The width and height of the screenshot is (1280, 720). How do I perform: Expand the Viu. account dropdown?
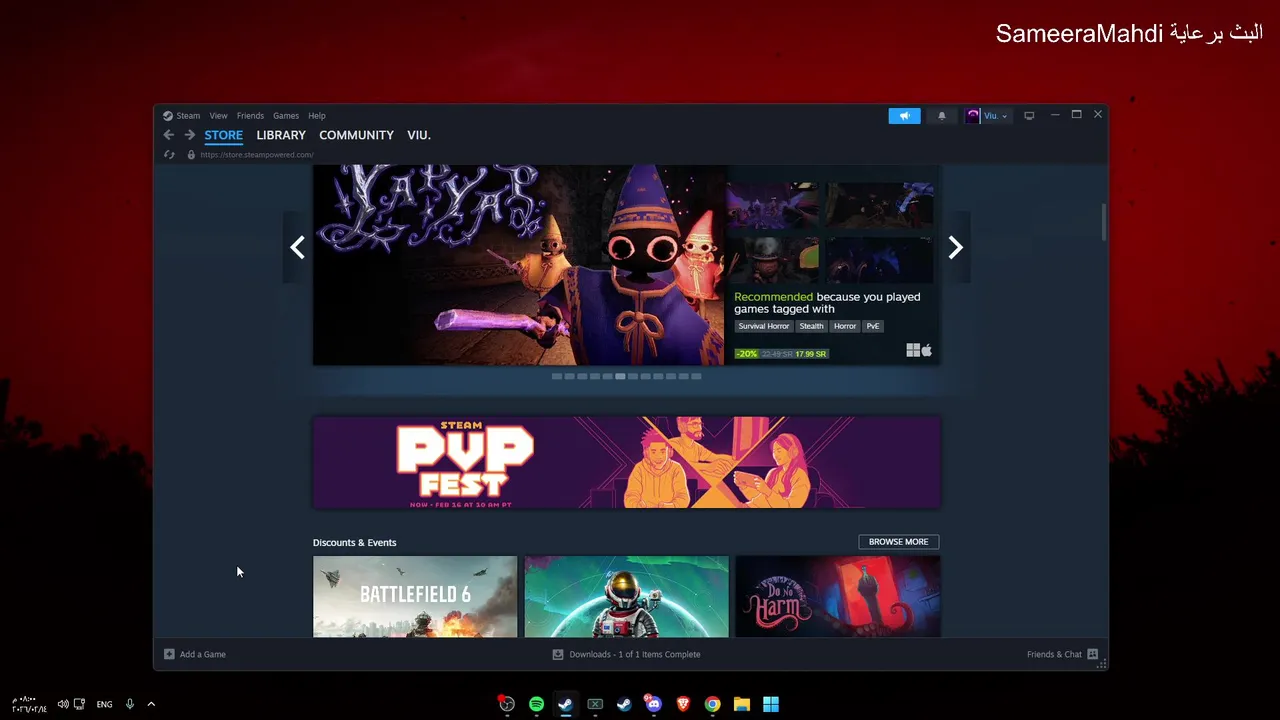click(996, 116)
